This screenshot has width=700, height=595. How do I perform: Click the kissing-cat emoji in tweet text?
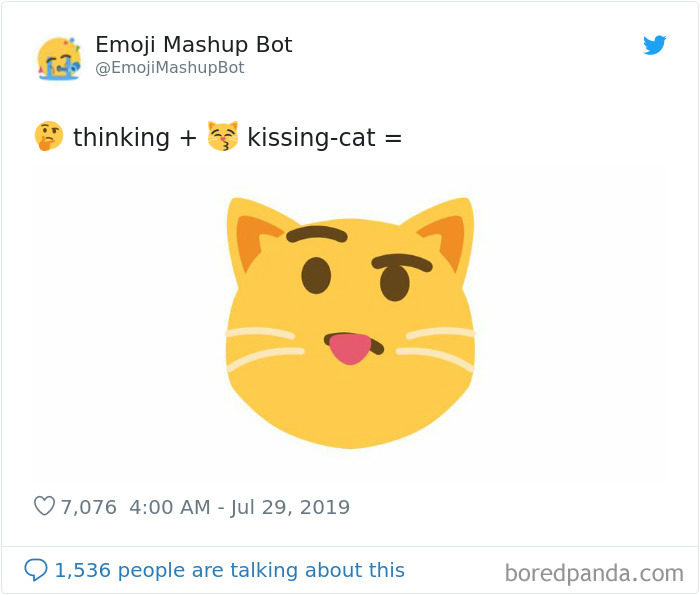click(222, 136)
